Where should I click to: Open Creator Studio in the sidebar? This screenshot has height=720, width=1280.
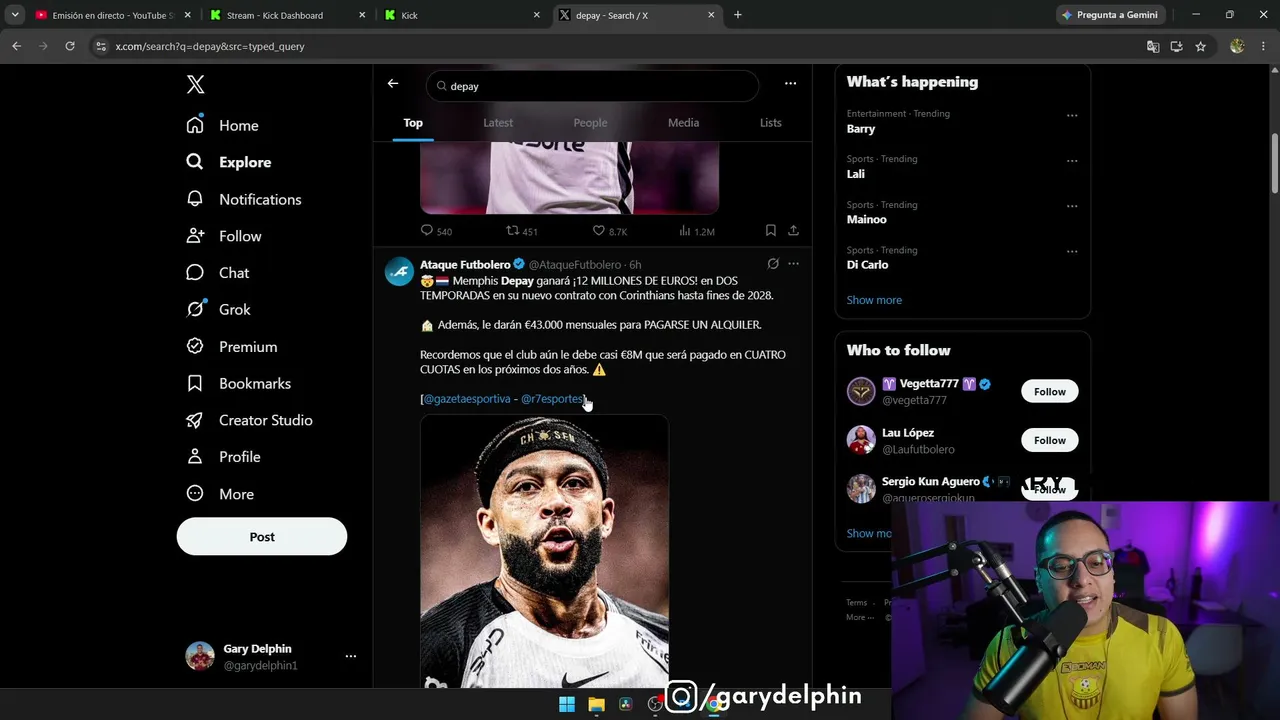pyautogui.click(x=250, y=420)
